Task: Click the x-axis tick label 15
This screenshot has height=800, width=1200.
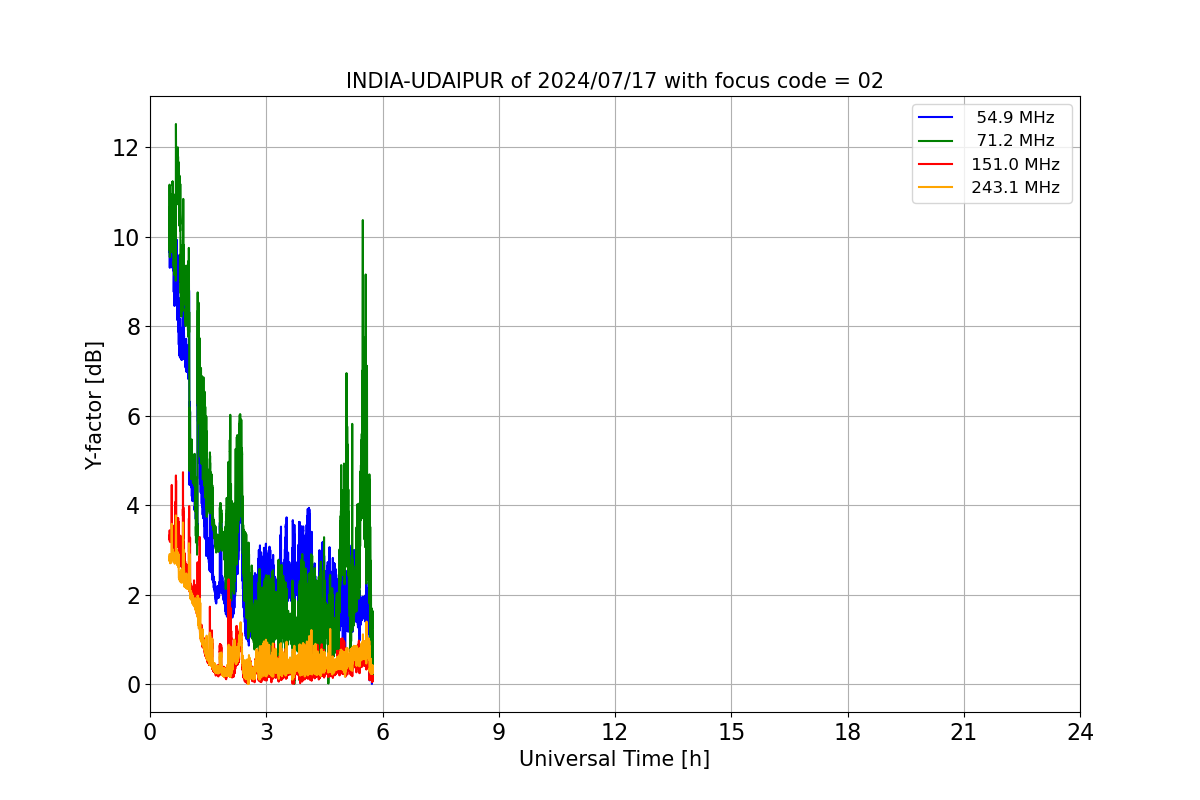Action: tap(731, 732)
